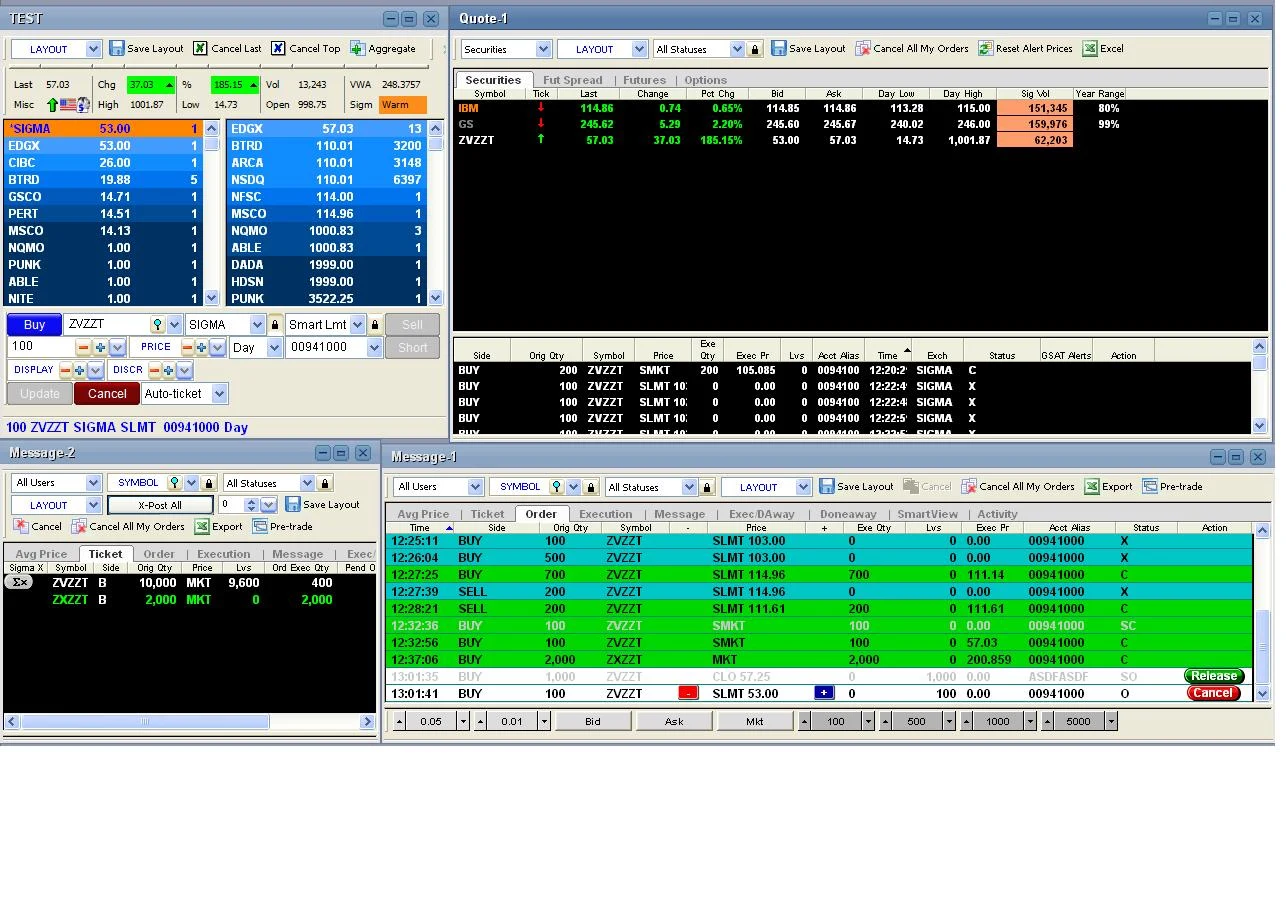Click the horizontal scrollbar in Message-2

[144, 721]
